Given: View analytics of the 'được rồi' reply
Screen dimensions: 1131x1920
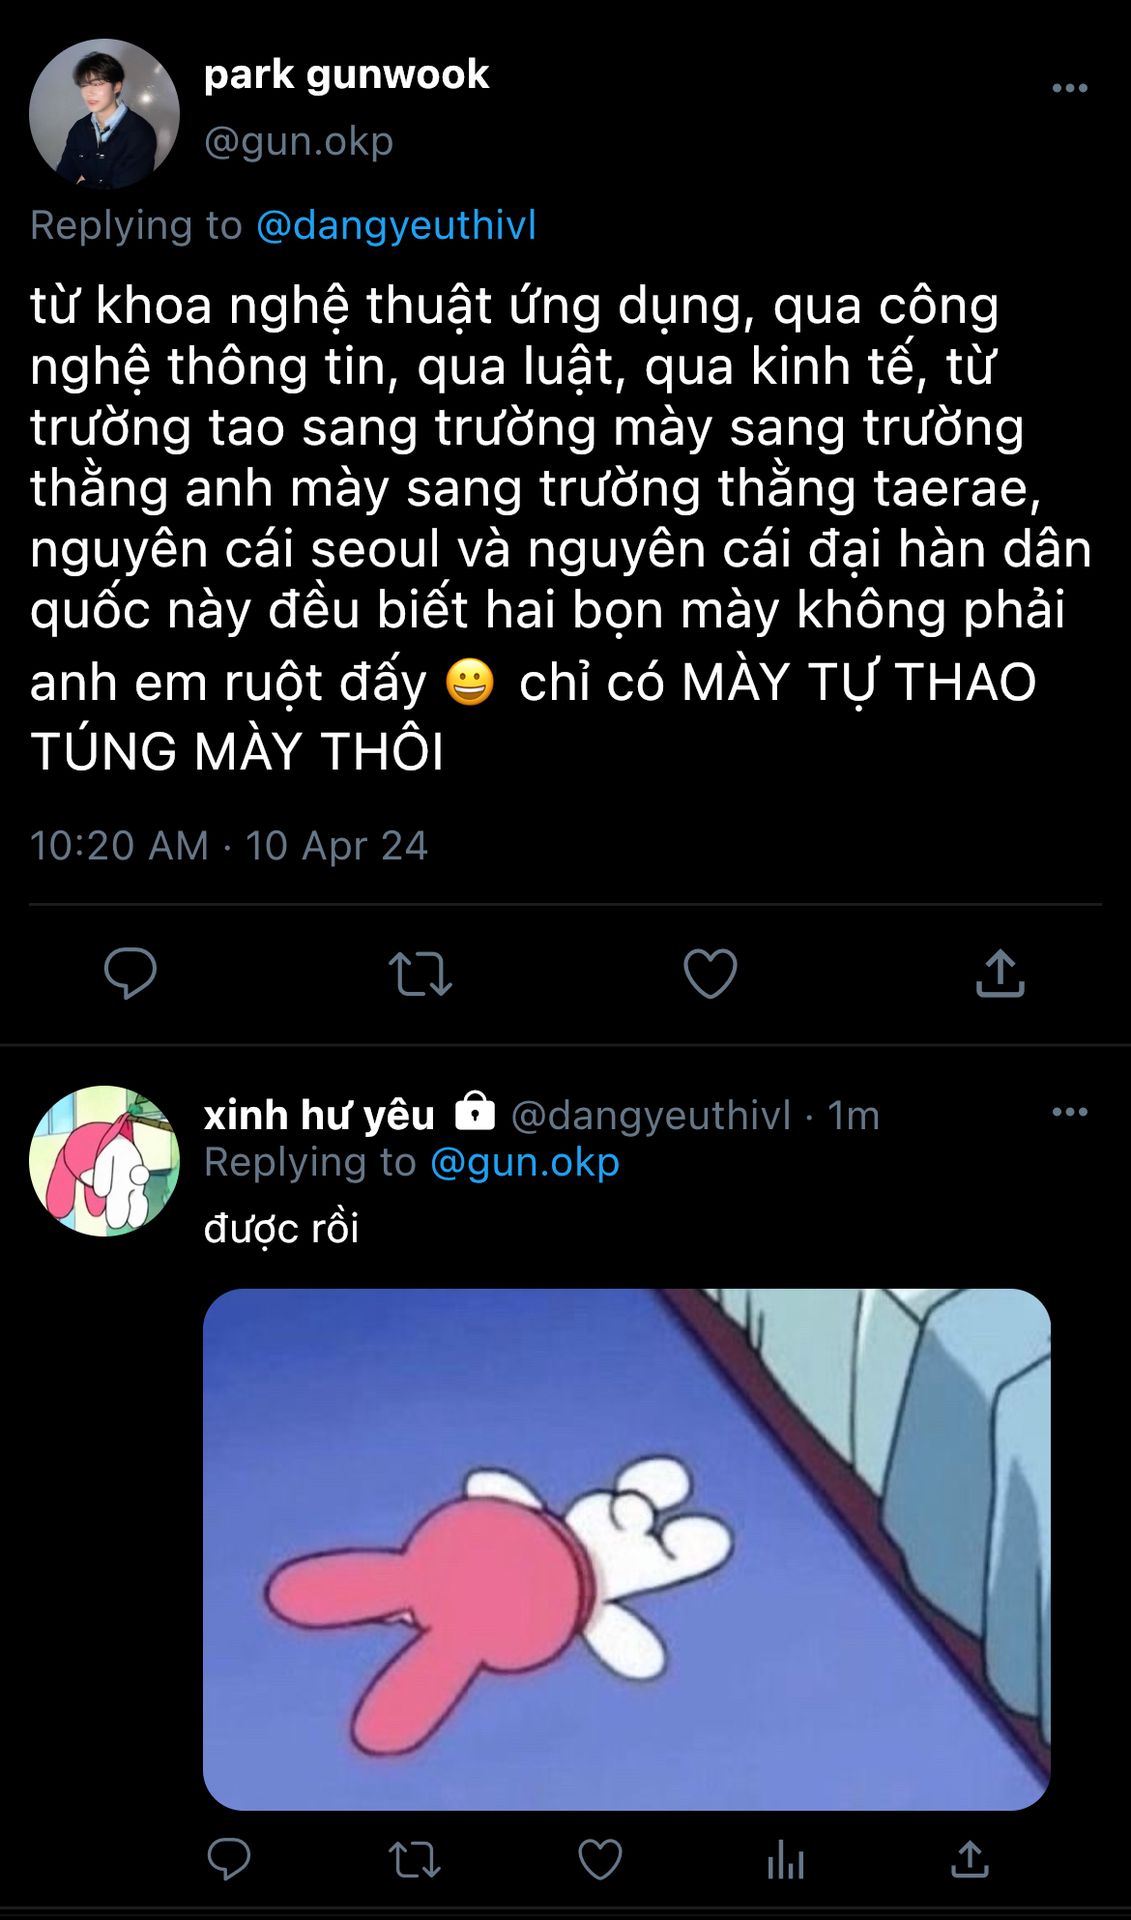Looking at the screenshot, I should pyautogui.click(x=785, y=1860).
